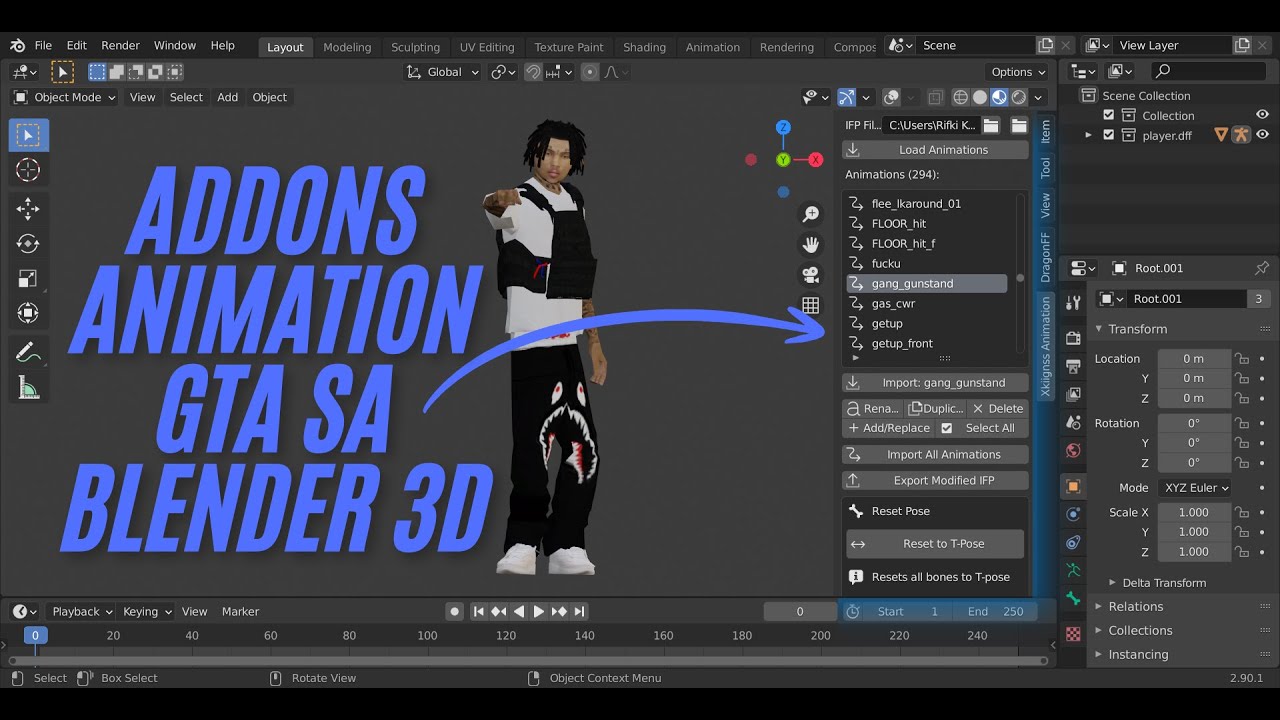Viewport: 1280px width, 720px height.
Task: Select the Transform tool
Action: 28,313
